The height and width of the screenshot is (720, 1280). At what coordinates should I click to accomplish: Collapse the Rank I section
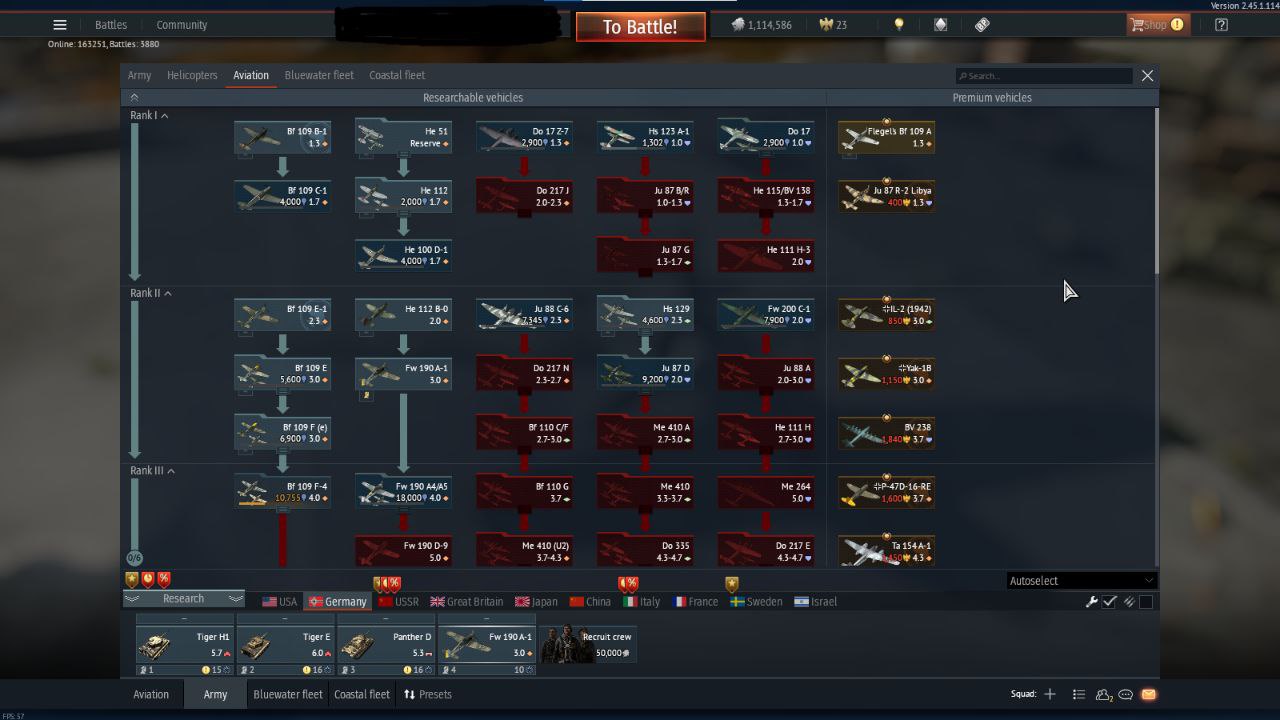coord(164,116)
